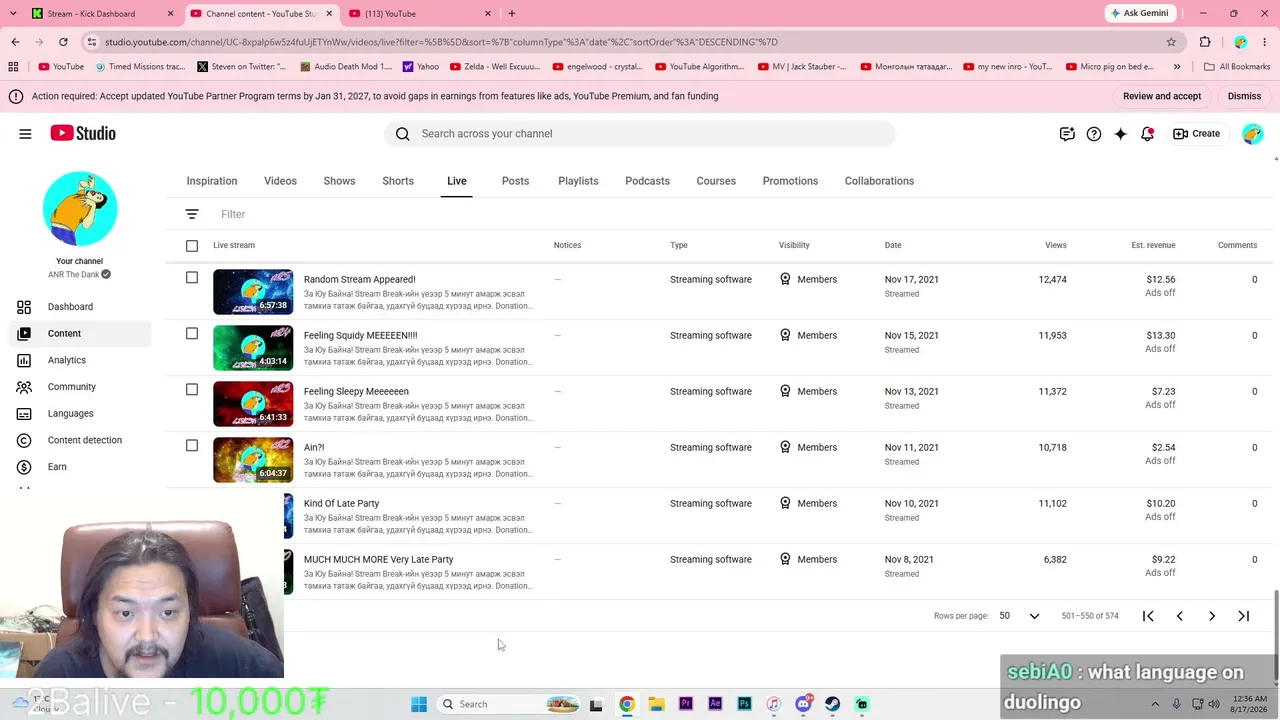Click the Create button
The width and height of the screenshot is (1280, 720).
(1197, 134)
